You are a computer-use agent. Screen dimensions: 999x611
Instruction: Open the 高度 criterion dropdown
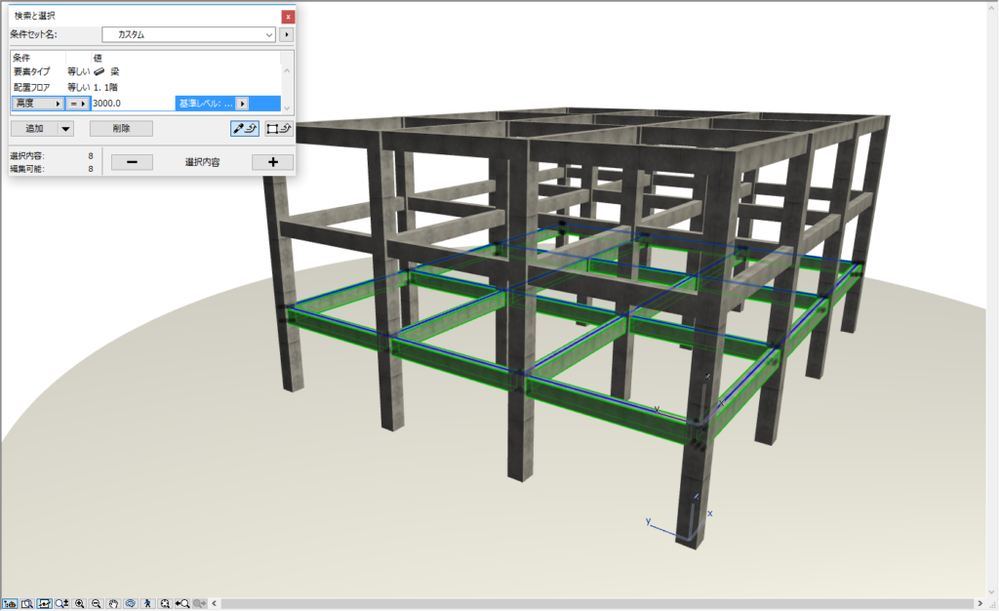point(38,103)
